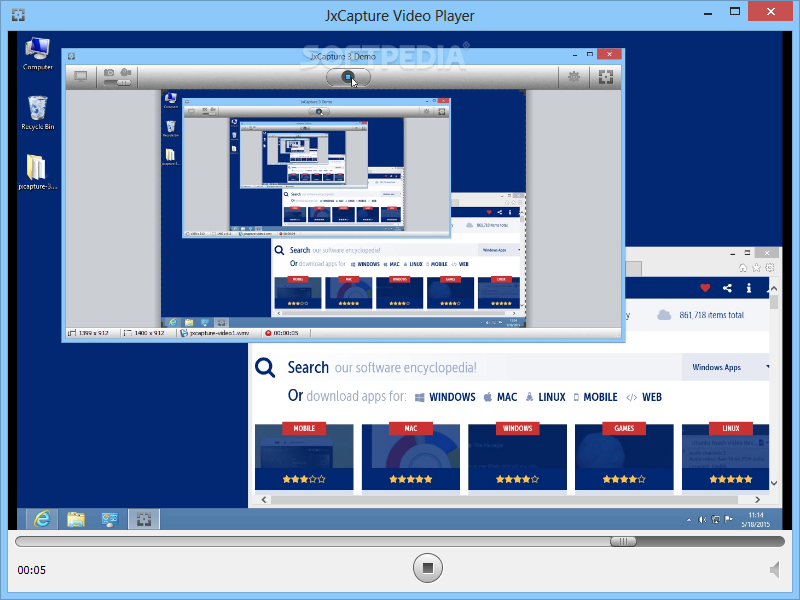The width and height of the screenshot is (800, 600).
Task: Click the system tray speaker icon
Action: tap(703, 520)
